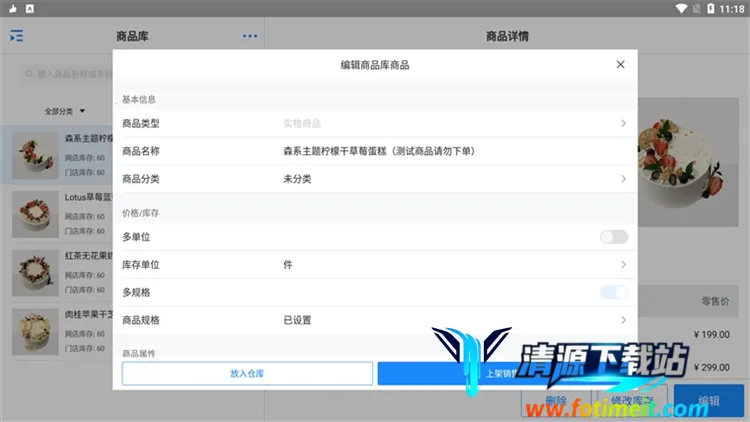750x422 pixels.
Task: Disable the 多规格 switch
Action: click(613, 292)
